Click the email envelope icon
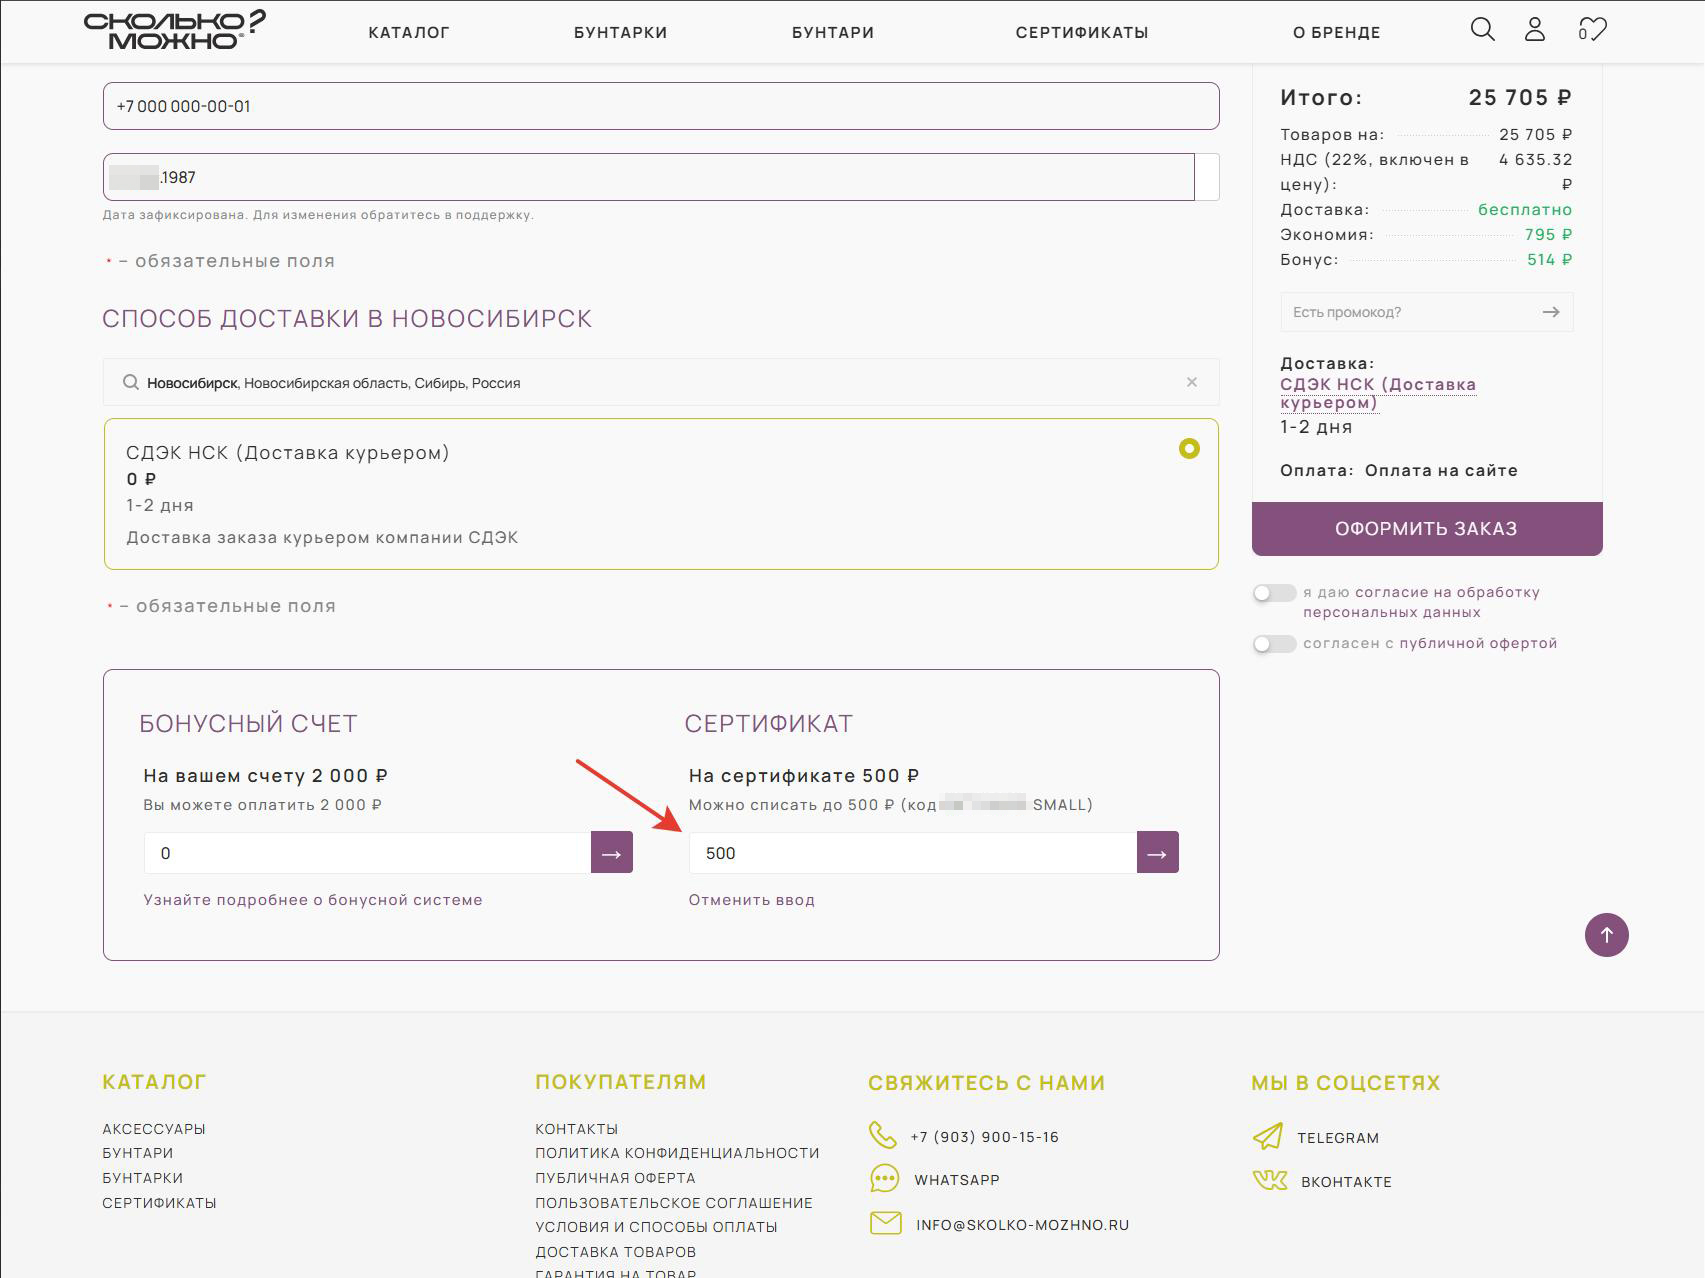 pos(885,1223)
